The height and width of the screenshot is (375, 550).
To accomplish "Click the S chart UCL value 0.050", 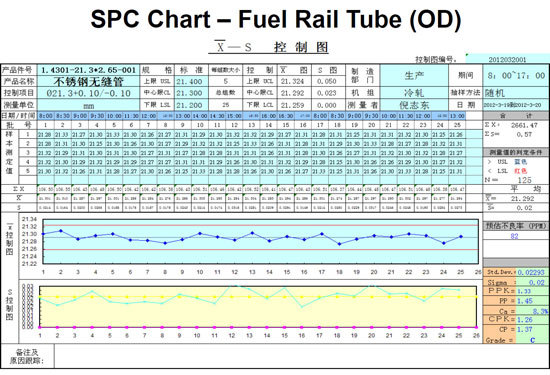I will click(328, 81).
